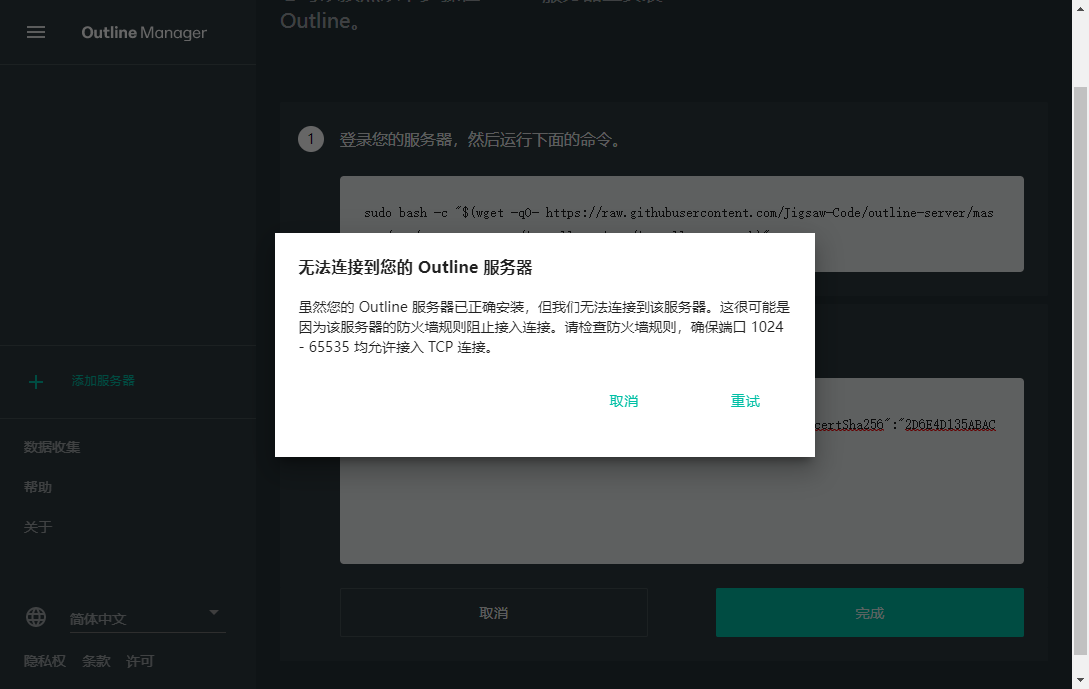Viewport: 1089px width, 689px height.
Task: Select 添加服务器 in sidebar
Action: coord(103,381)
